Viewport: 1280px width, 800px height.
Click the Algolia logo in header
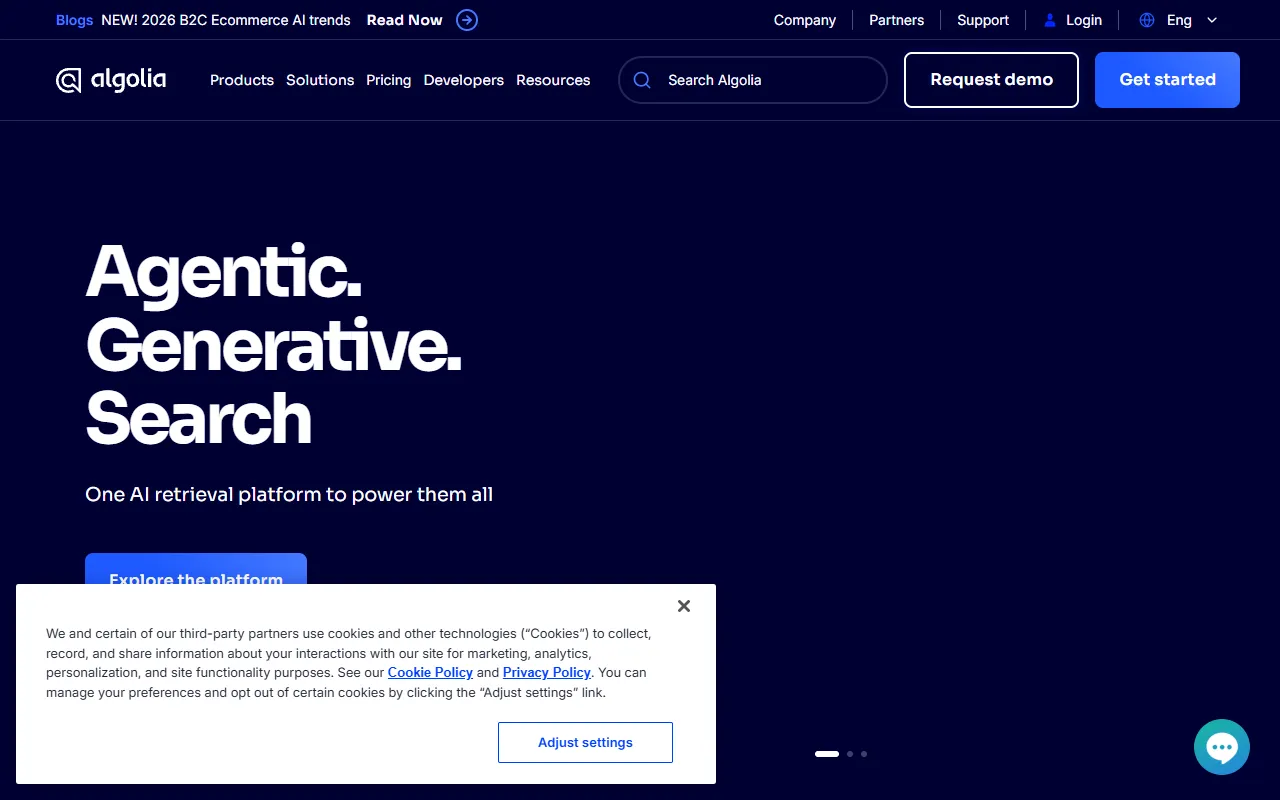pos(111,80)
